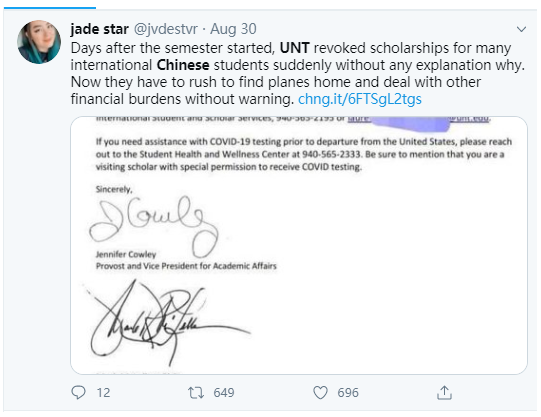Click the retweet count 649
The height and width of the screenshot is (417, 541).
[x=224, y=393]
